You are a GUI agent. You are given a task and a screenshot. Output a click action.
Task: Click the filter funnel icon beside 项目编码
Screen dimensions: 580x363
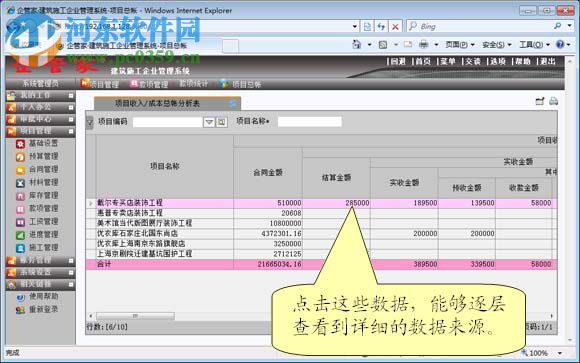pyautogui.click(x=90, y=122)
